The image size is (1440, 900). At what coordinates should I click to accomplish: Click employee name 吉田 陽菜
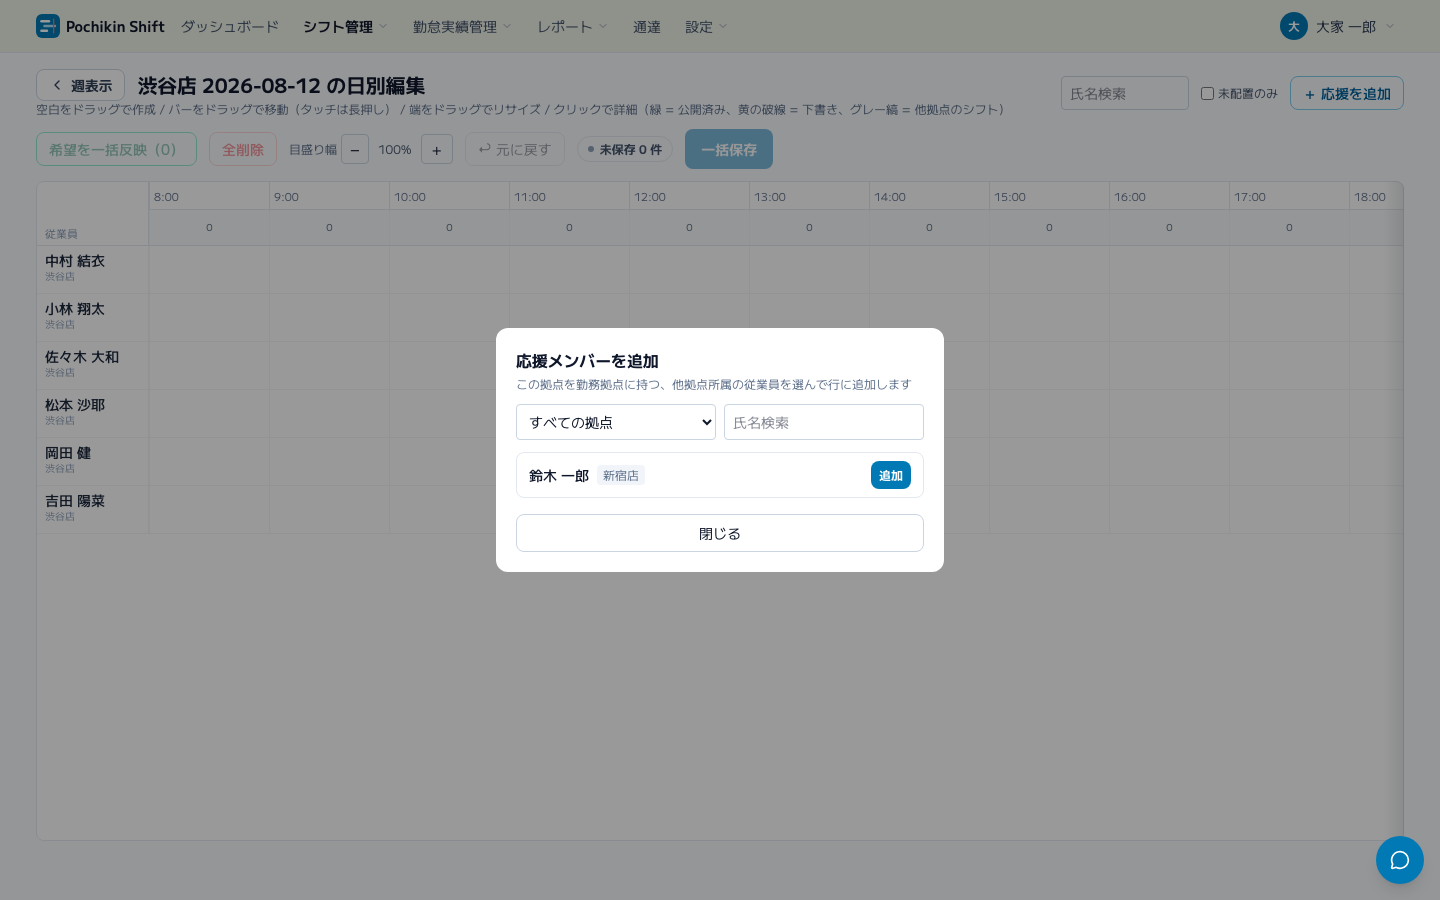[75, 501]
